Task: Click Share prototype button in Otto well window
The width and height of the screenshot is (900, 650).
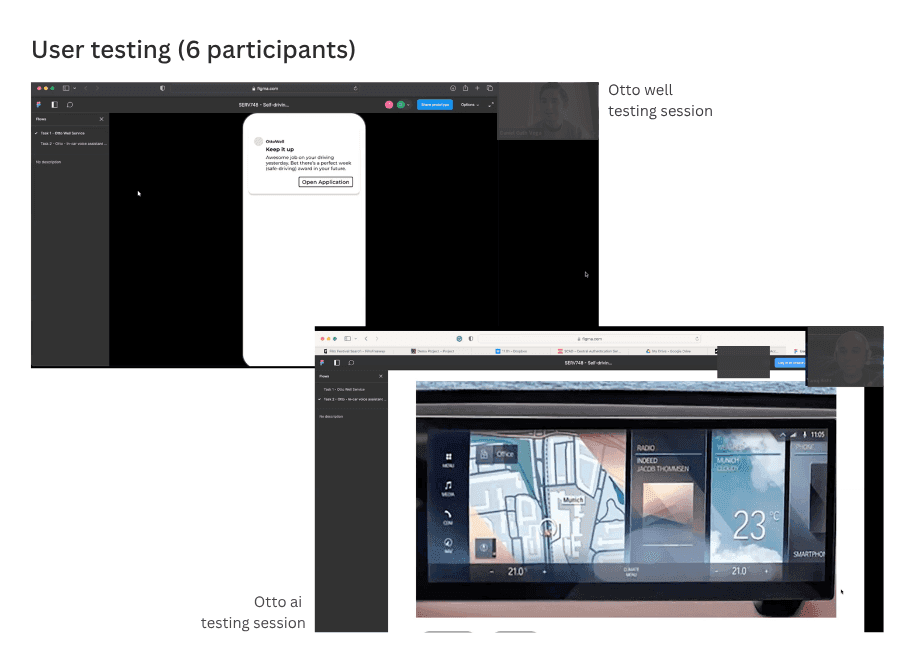Action: 435,105
